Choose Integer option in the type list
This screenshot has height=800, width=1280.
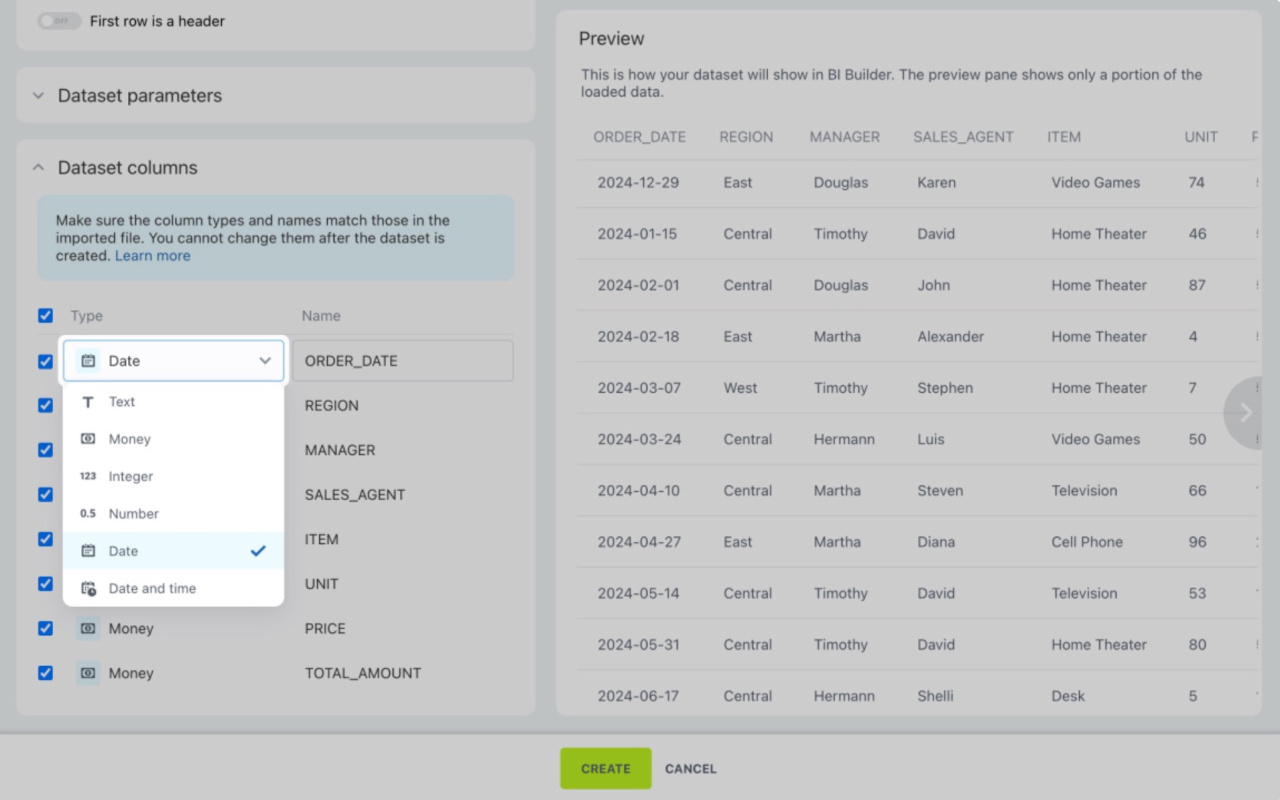(131, 477)
